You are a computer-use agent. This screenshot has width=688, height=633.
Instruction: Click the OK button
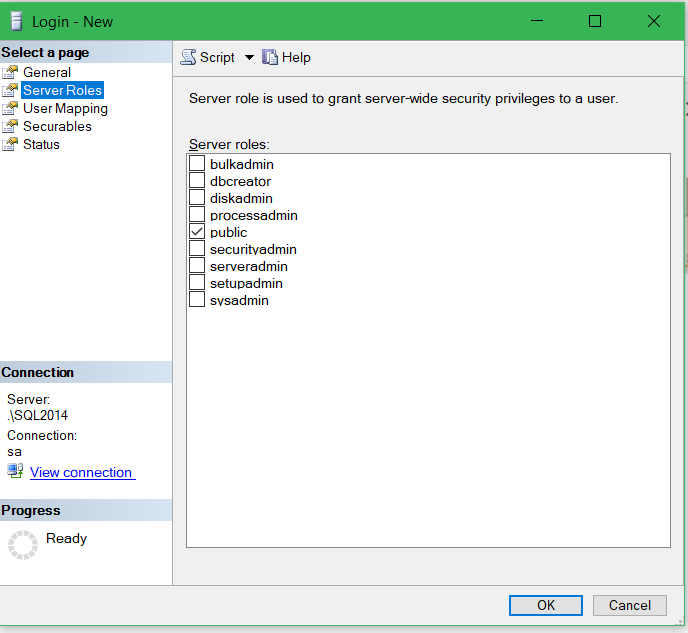point(546,605)
